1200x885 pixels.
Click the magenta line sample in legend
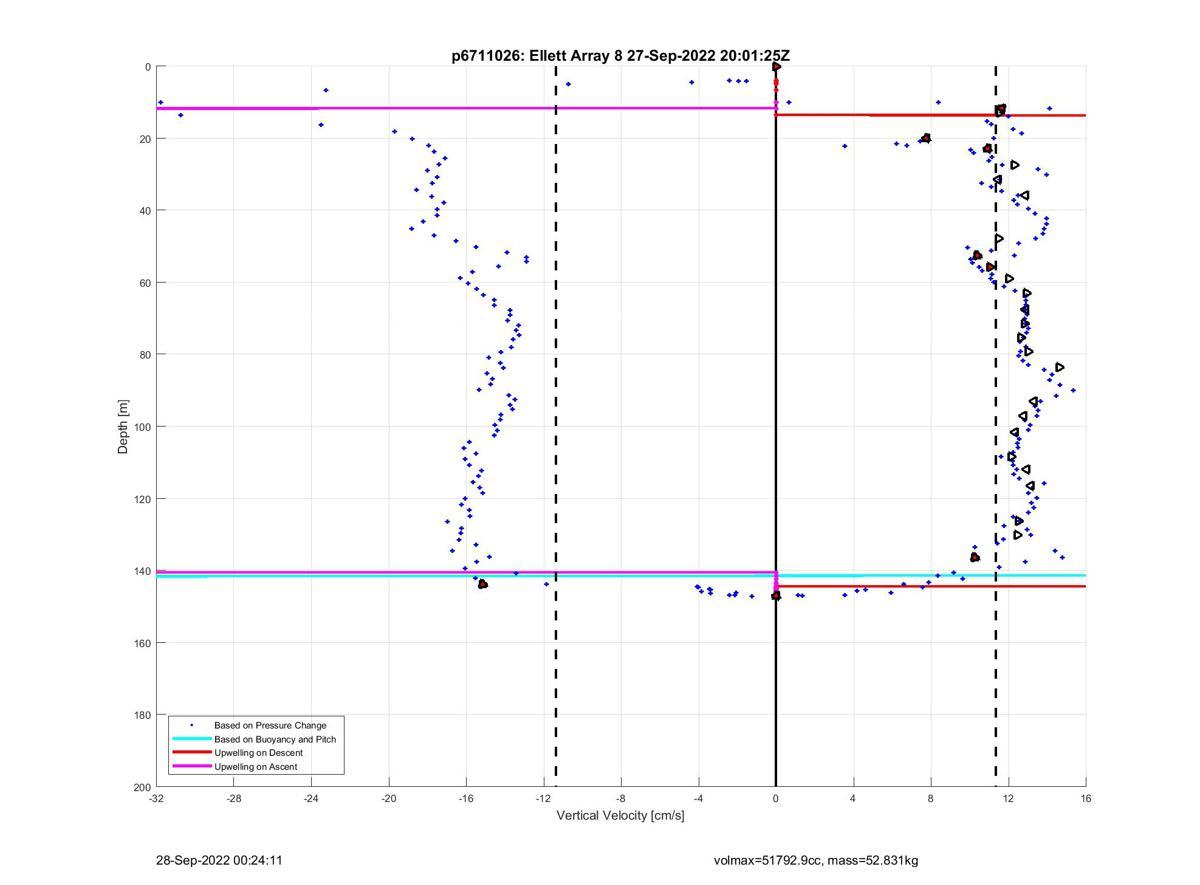tap(191, 767)
